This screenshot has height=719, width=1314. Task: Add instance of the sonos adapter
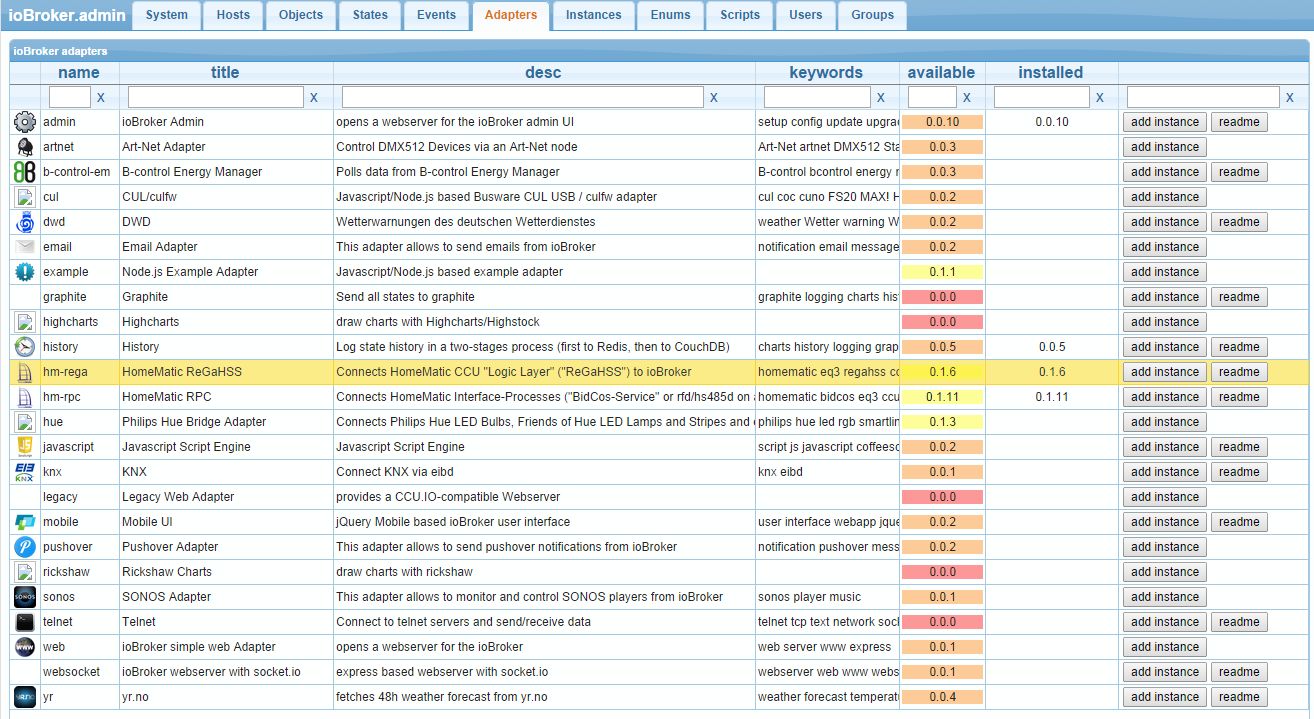point(1165,597)
